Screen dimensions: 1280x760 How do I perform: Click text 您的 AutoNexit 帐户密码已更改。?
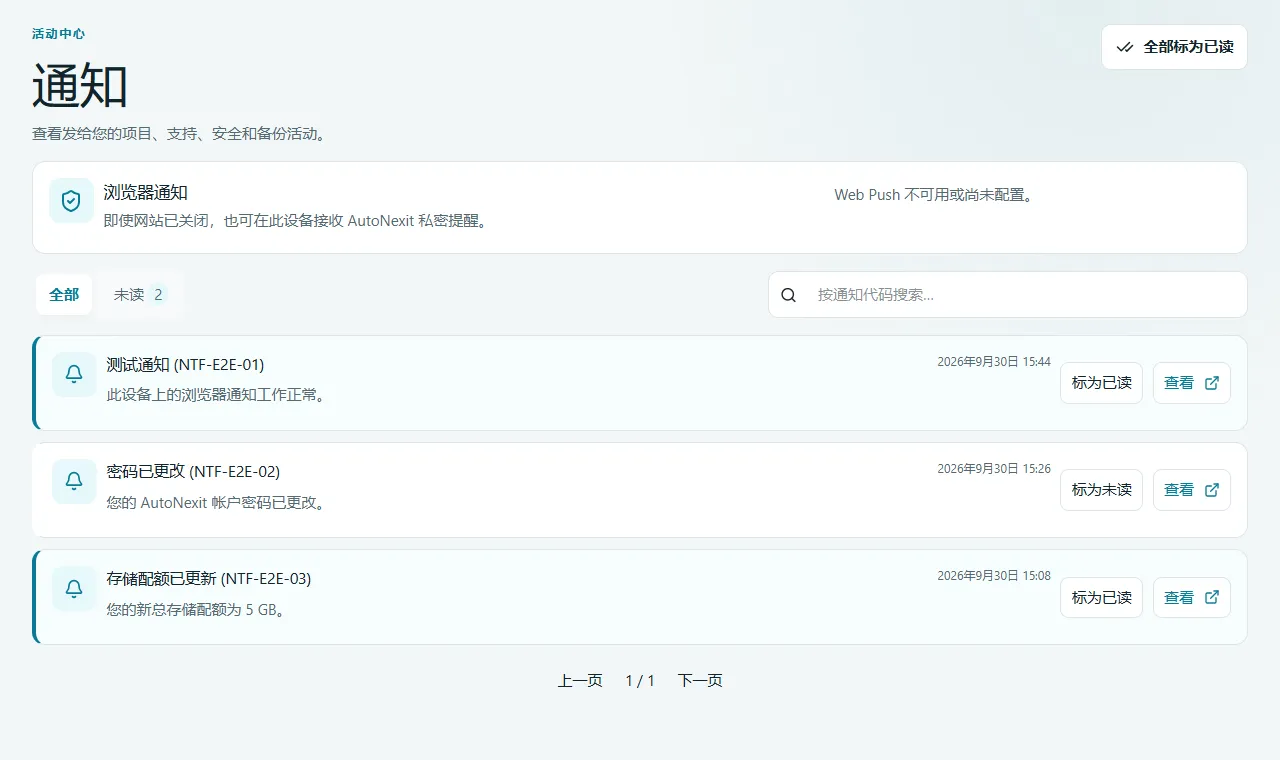click(219, 502)
